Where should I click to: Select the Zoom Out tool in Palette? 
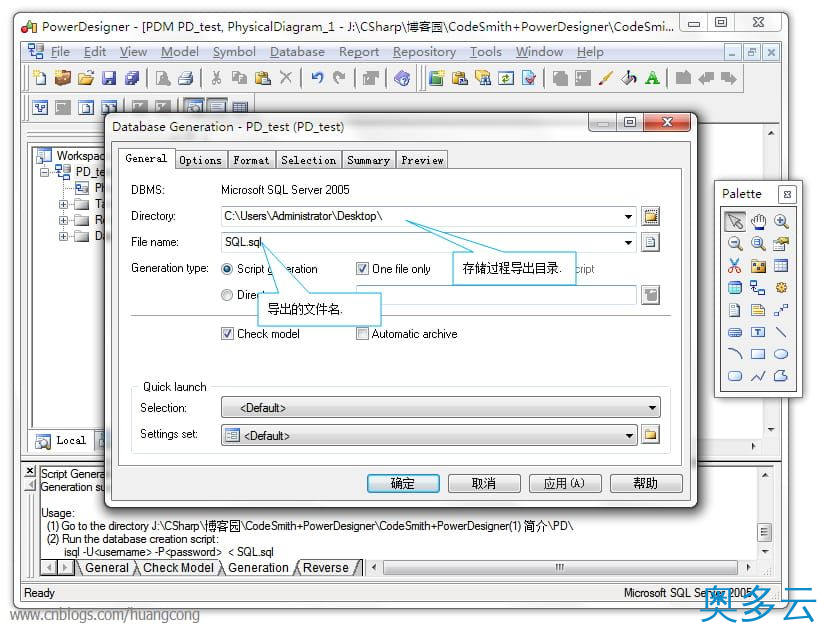coord(735,243)
